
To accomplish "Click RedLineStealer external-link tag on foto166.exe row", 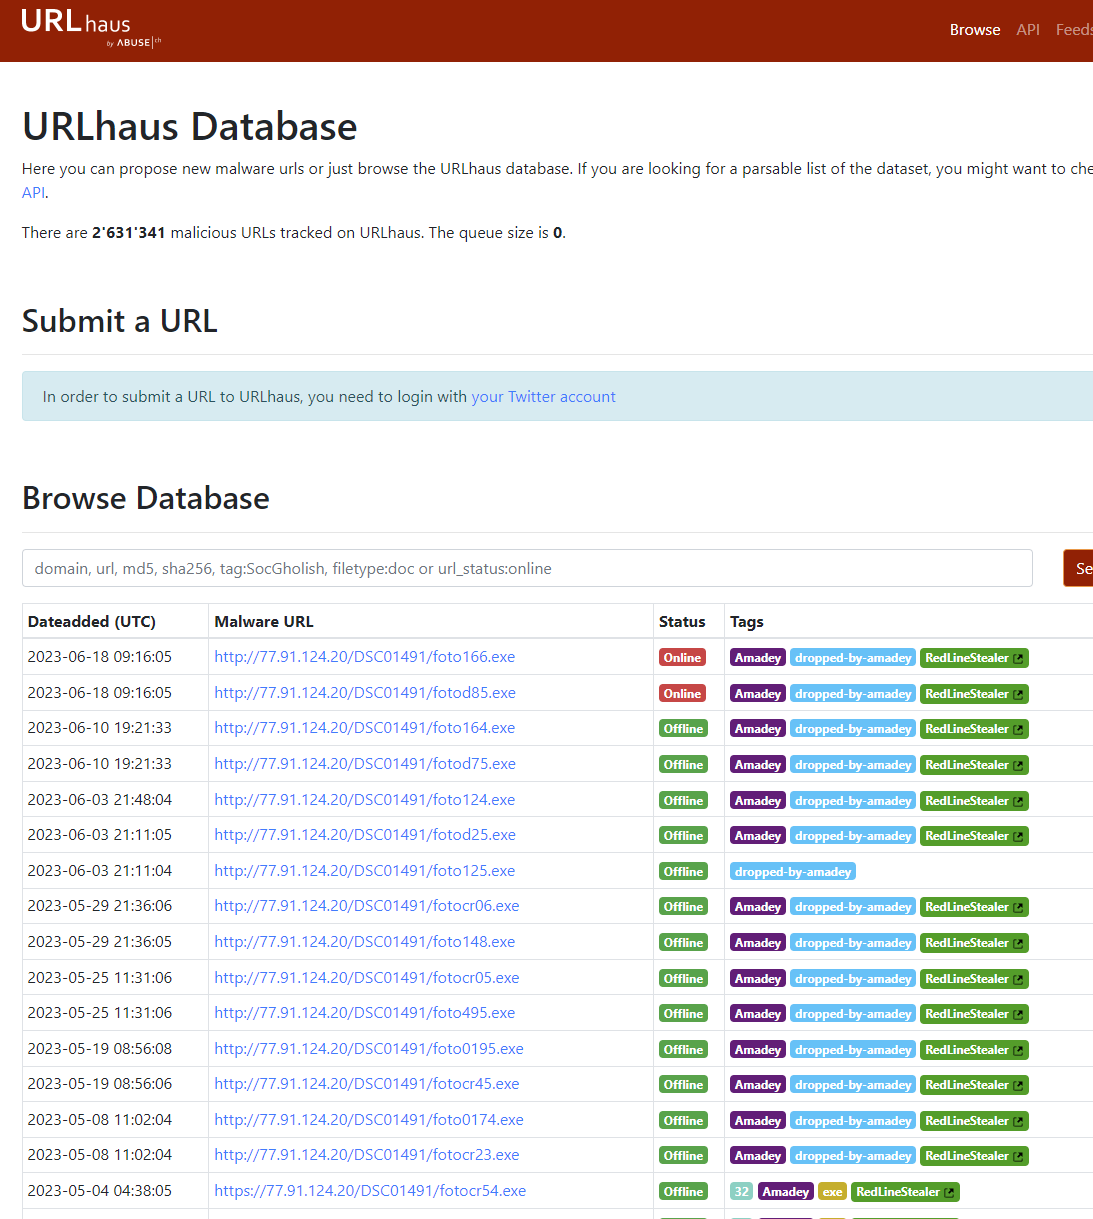I will point(974,658).
